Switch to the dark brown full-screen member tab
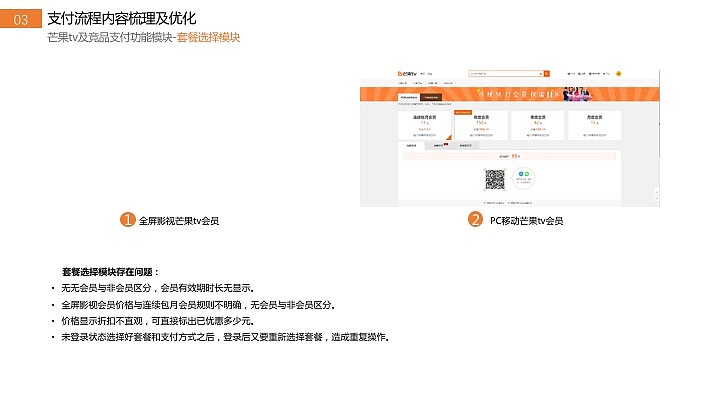Screen dimensions: 720x405 [x=431, y=97]
